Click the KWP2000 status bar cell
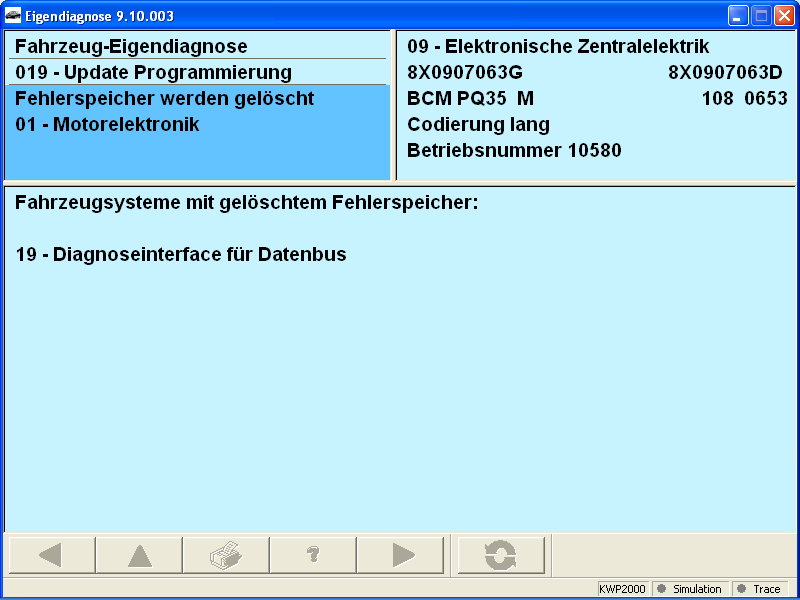 tap(623, 589)
